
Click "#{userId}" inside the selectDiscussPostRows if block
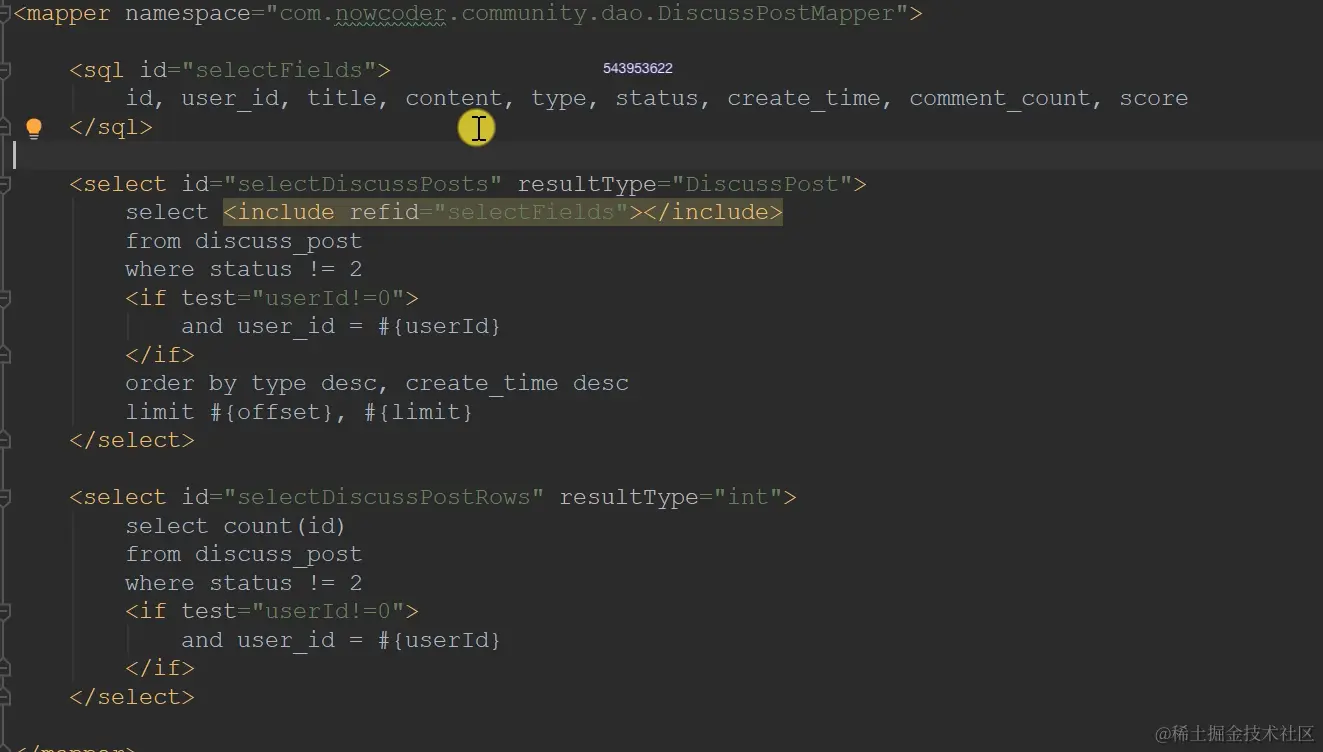point(440,640)
